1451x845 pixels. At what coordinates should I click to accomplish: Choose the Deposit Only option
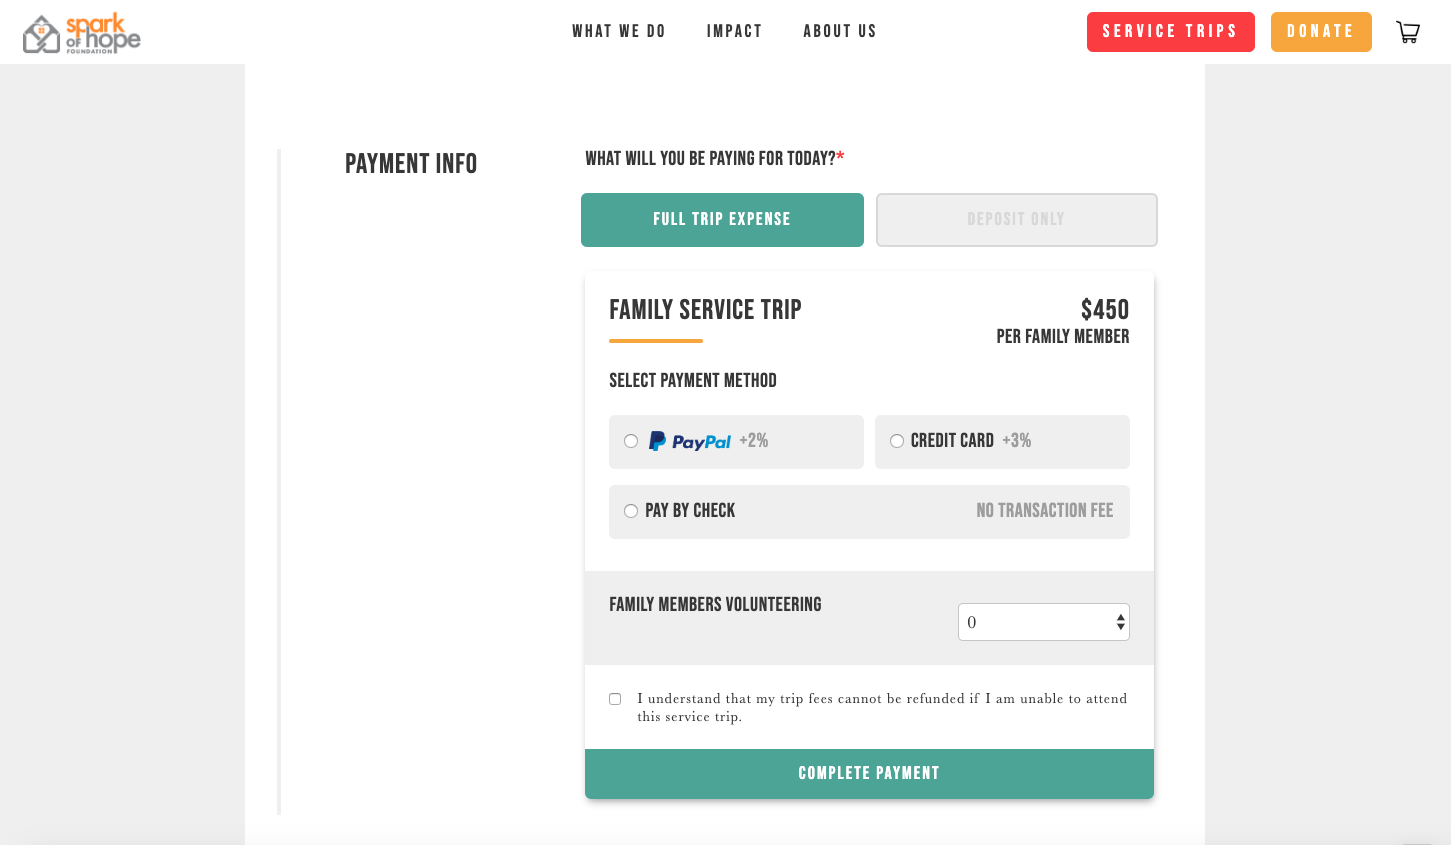(1016, 220)
